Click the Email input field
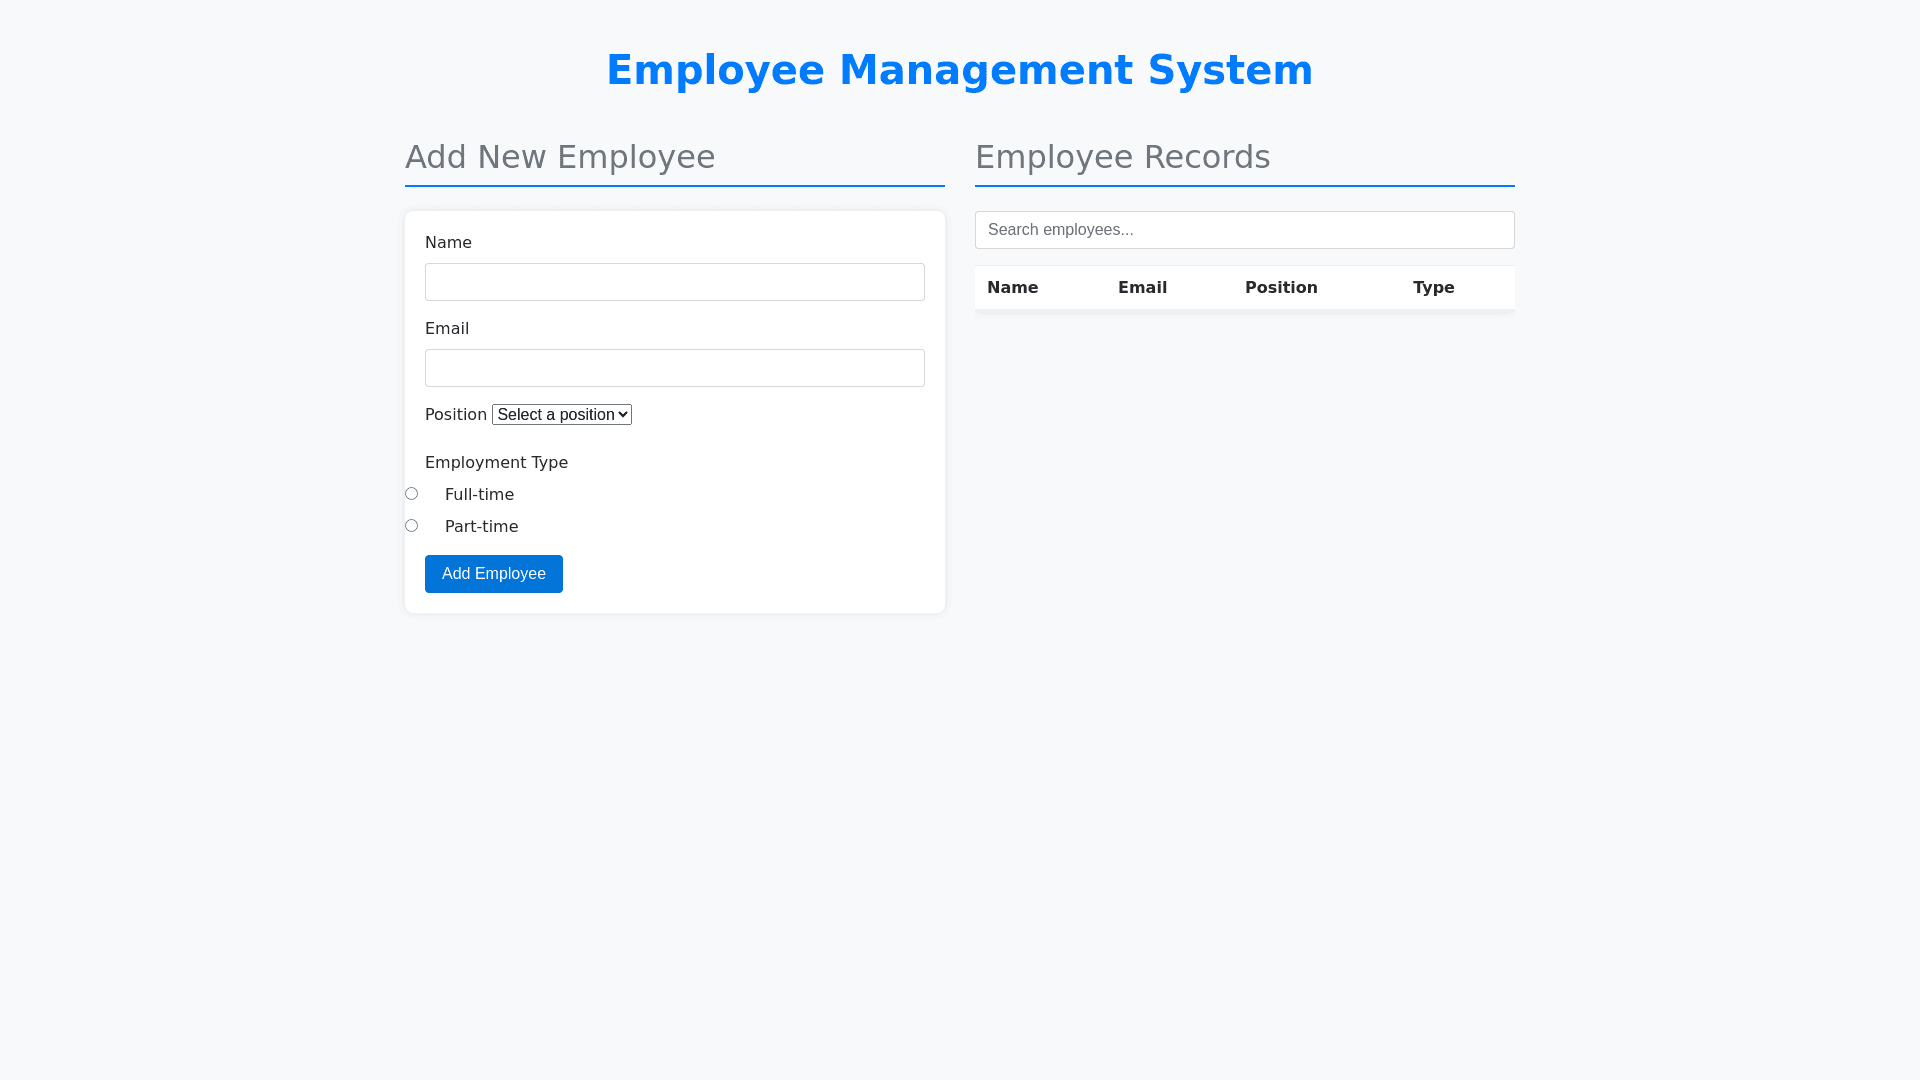 click(674, 368)
